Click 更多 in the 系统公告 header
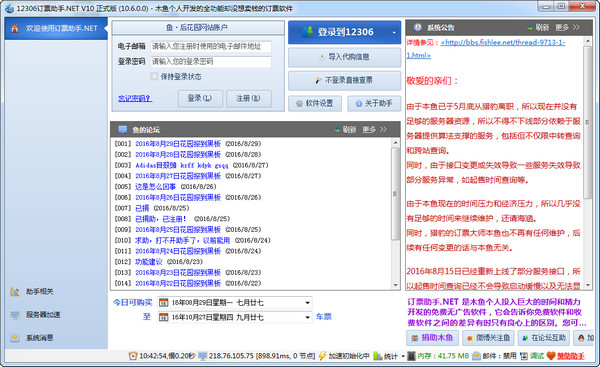 [567, 28]
